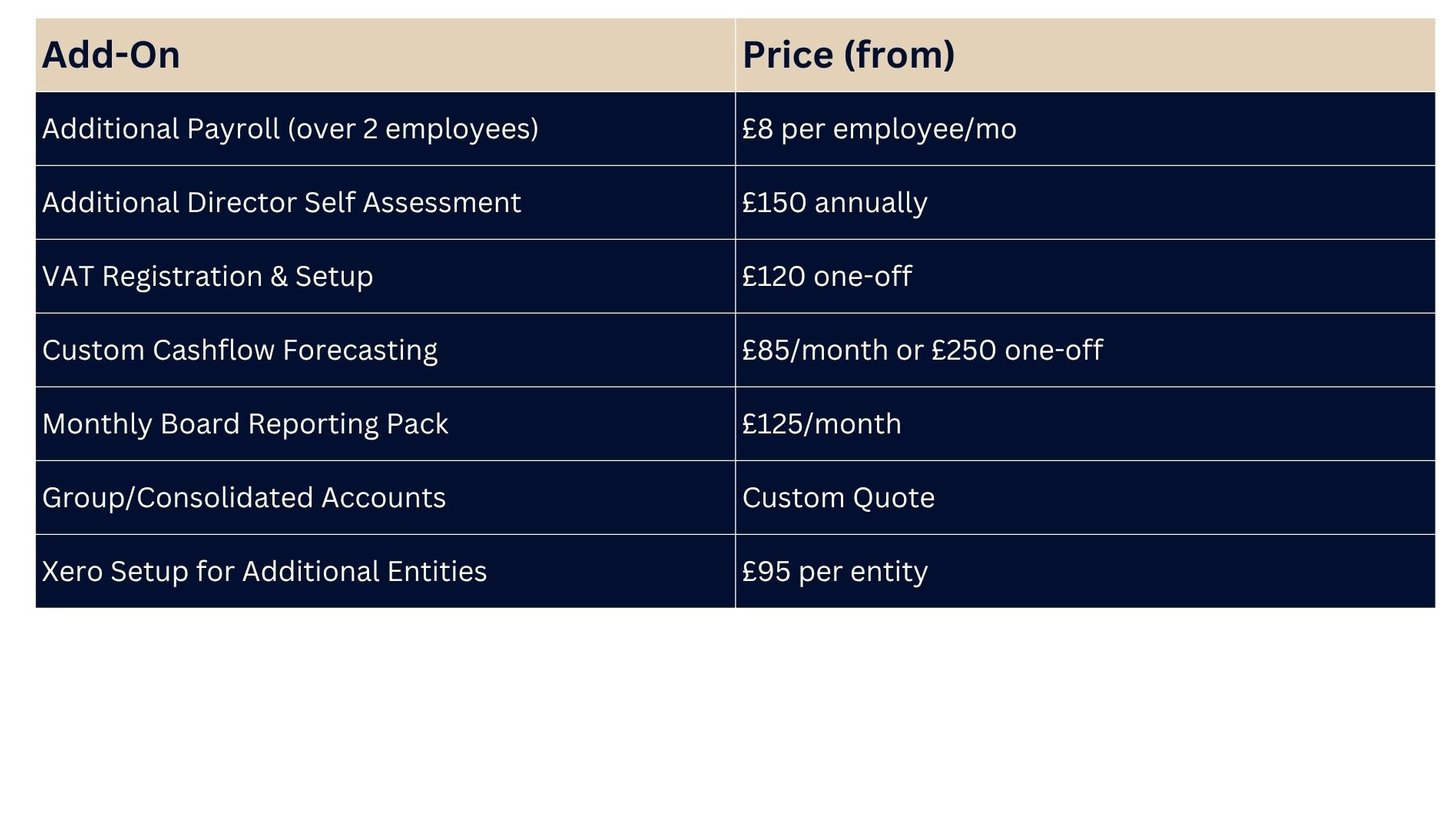Select the £8 per employee/mo price
This screenshot has height=830, width=1440.
click(878, 129)
